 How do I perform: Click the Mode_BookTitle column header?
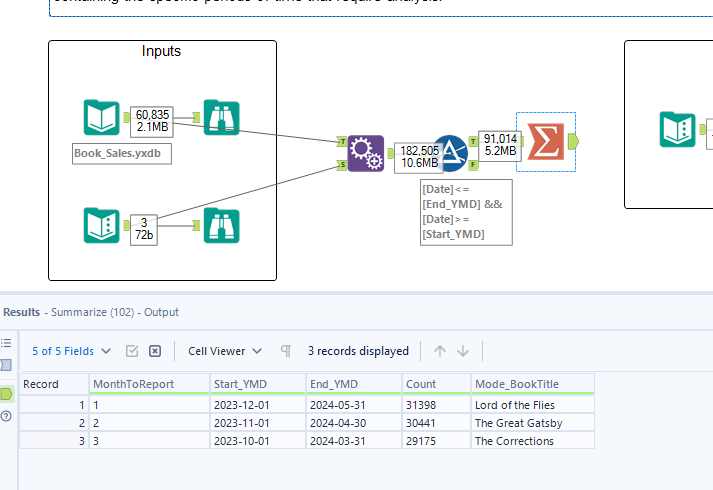tap(532, 384)
